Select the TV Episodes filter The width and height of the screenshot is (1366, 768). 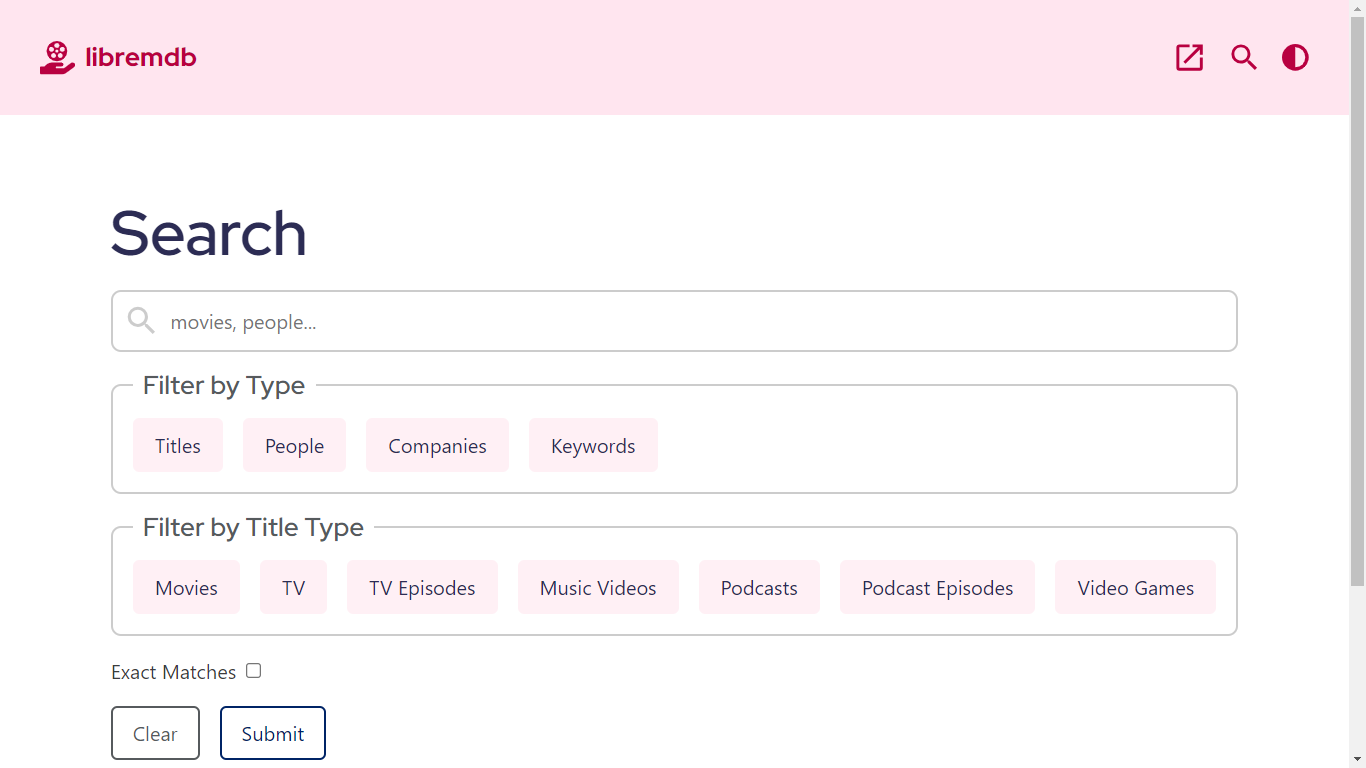click(x=422, y=588)
